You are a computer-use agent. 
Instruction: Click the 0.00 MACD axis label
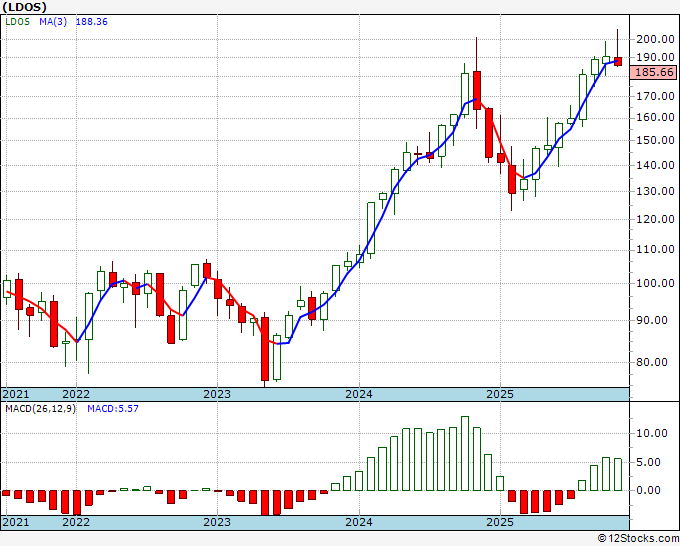tap(649, 490)
